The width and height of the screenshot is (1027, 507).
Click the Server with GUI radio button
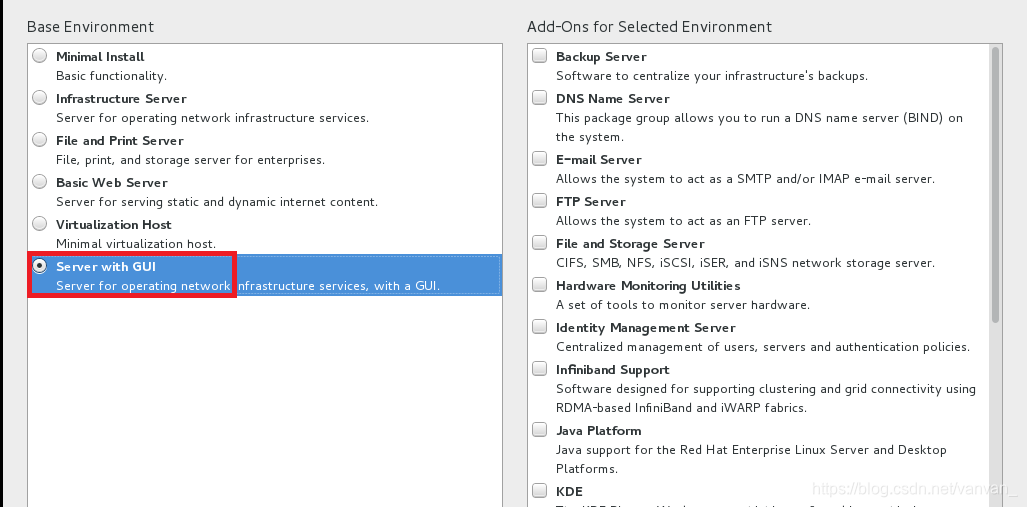click(39, 266)
